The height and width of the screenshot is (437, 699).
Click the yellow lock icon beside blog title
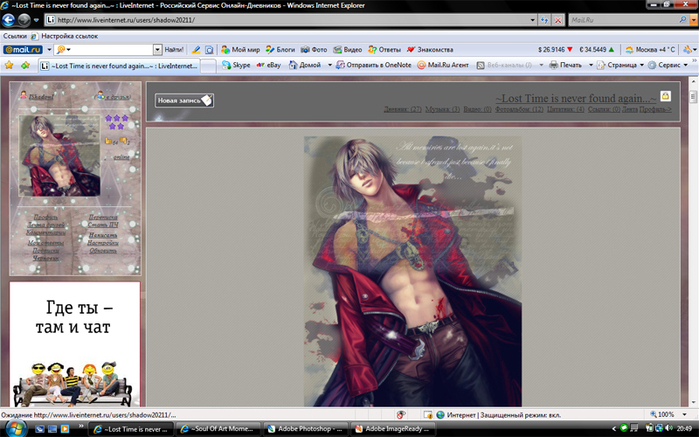[x=665, y=96]
